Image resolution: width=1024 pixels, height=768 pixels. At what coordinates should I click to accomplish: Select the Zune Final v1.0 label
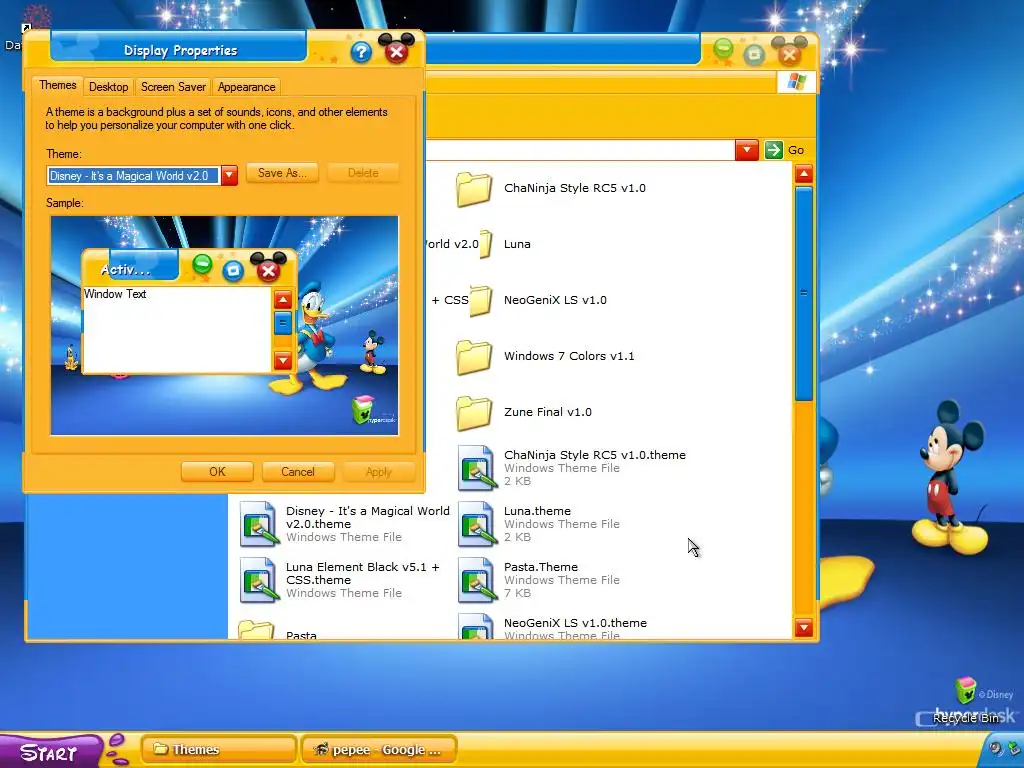pyautogui.click(x=548, y=412)
